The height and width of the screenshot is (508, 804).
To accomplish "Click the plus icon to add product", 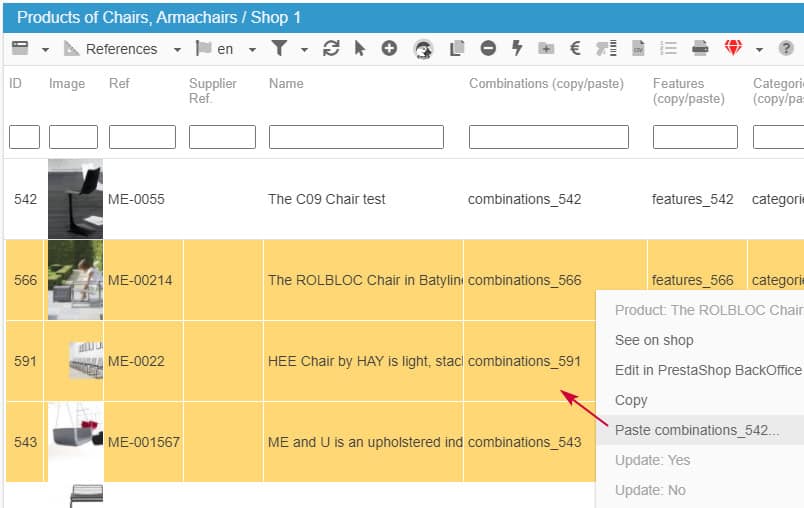I will tap(389, 48).
